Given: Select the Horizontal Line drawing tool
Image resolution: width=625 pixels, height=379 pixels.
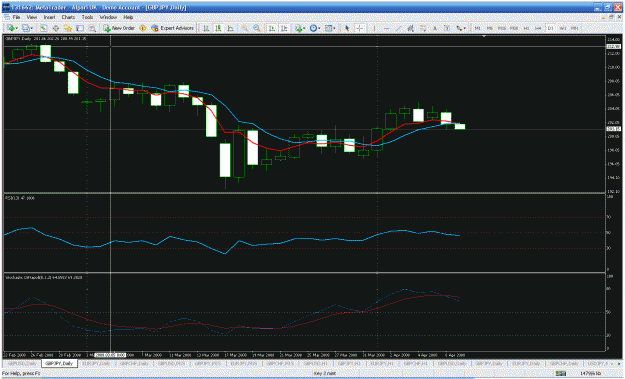Looking at the screenshot, I should (x=387, y=28).
